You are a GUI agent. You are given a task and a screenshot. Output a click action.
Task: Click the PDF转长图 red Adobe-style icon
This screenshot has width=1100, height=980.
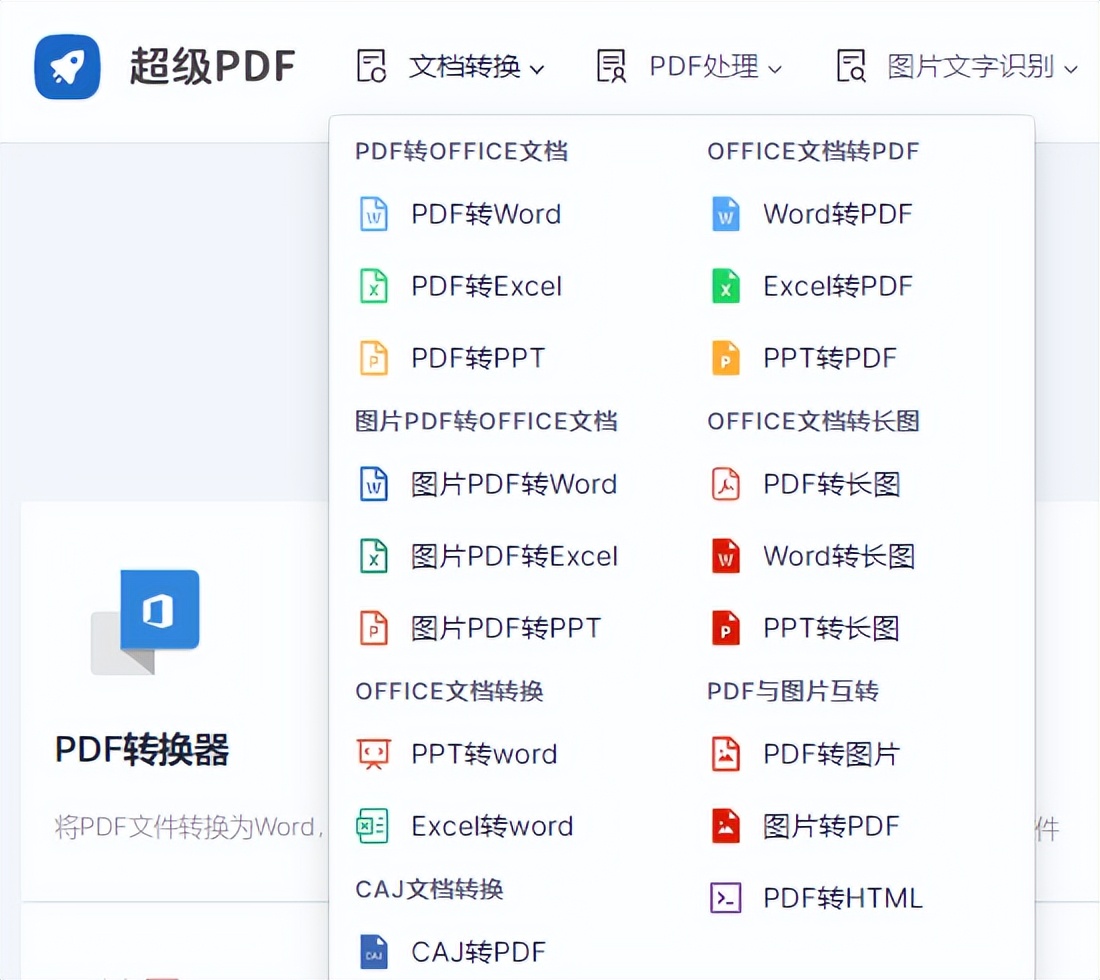pyautogui.click(x=724, y=483)
